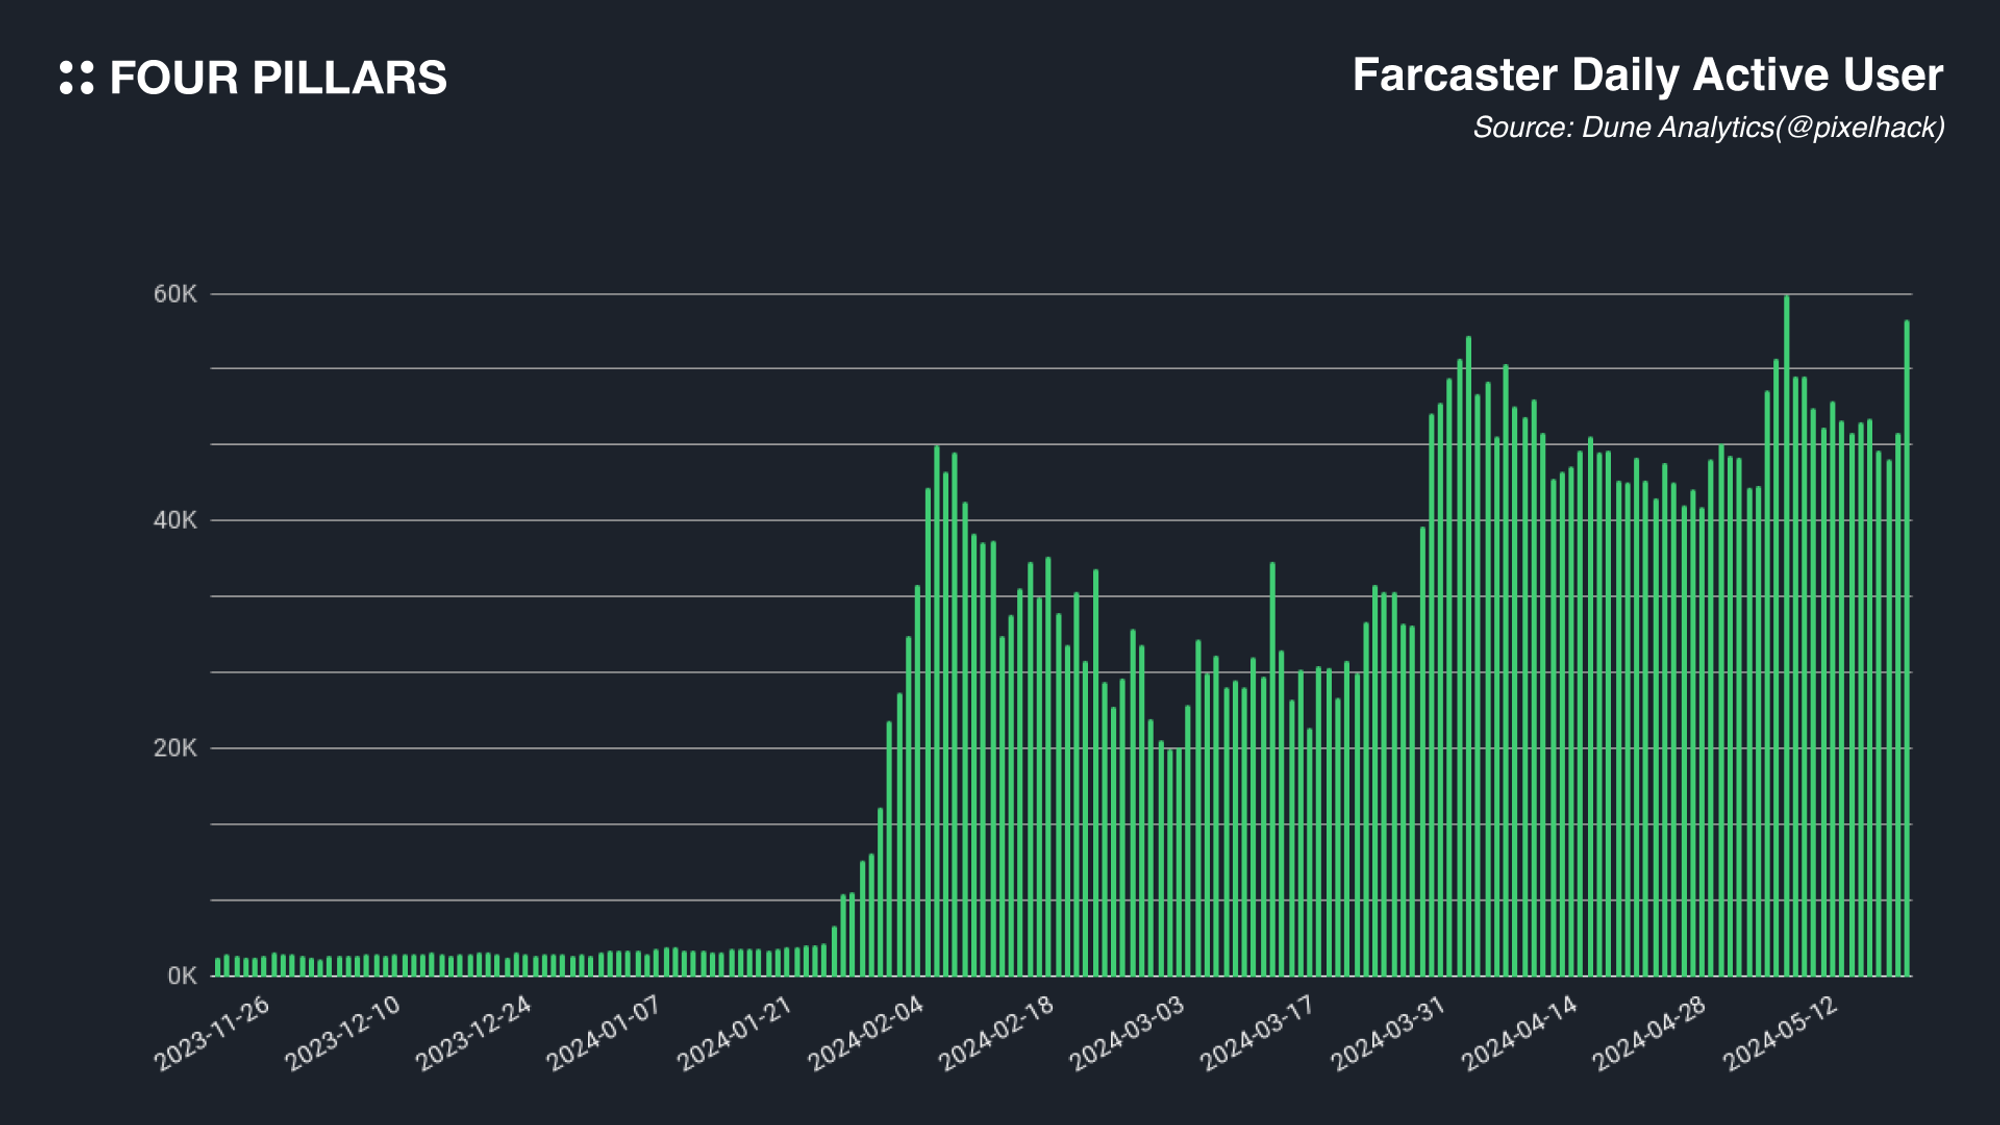Select the 2024-05-12 date label

coord(1781,1034)
